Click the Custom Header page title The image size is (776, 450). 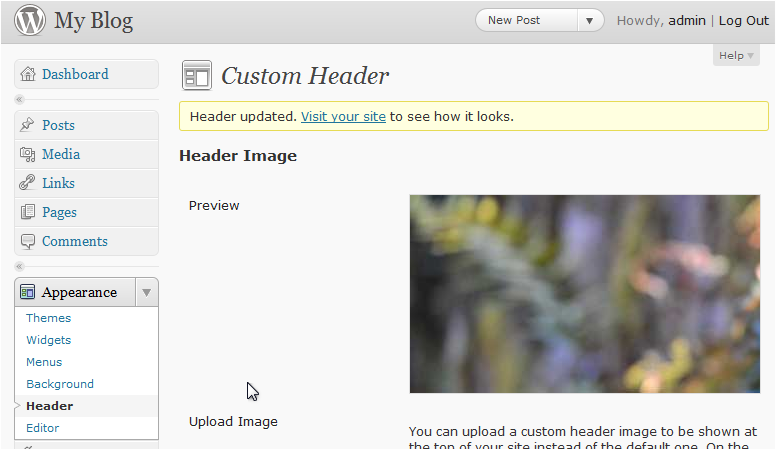tap(305, 76)
